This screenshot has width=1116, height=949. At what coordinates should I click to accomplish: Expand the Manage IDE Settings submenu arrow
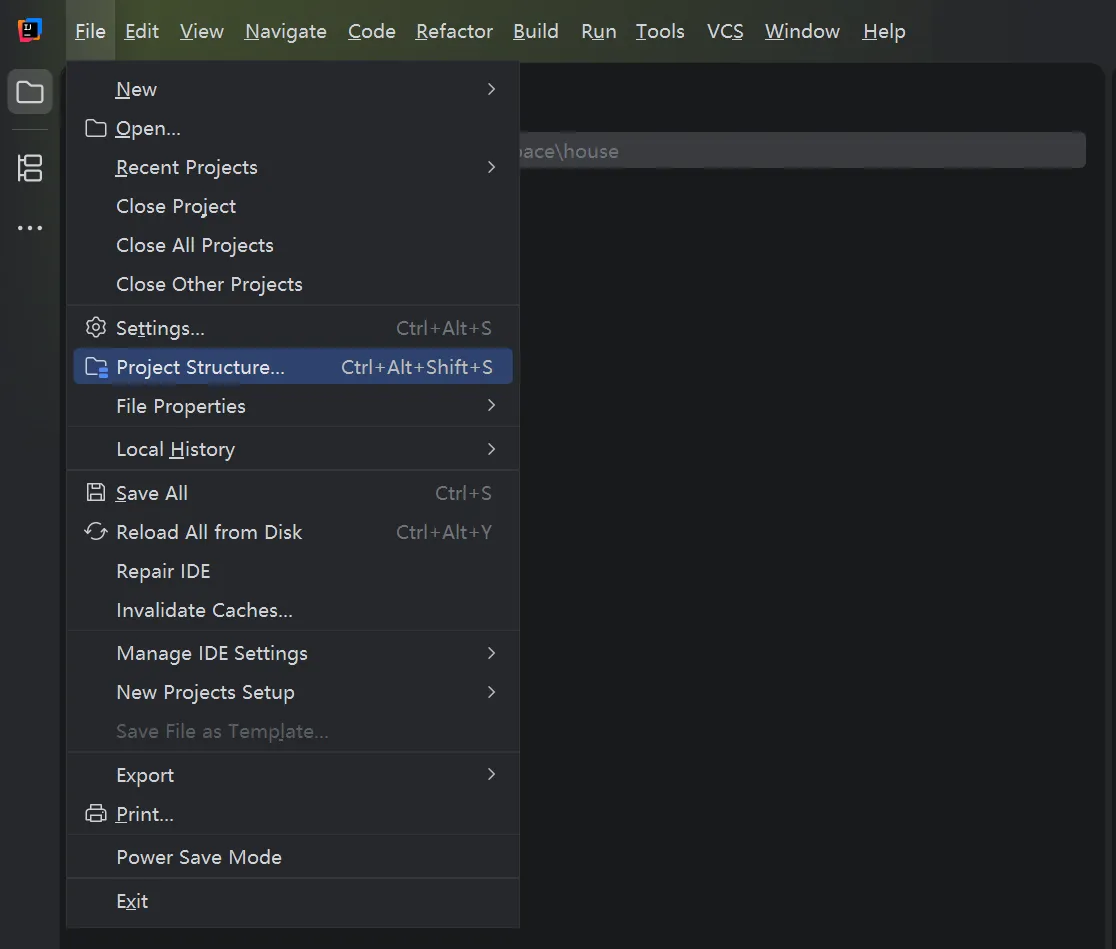(x=491, y=653)
